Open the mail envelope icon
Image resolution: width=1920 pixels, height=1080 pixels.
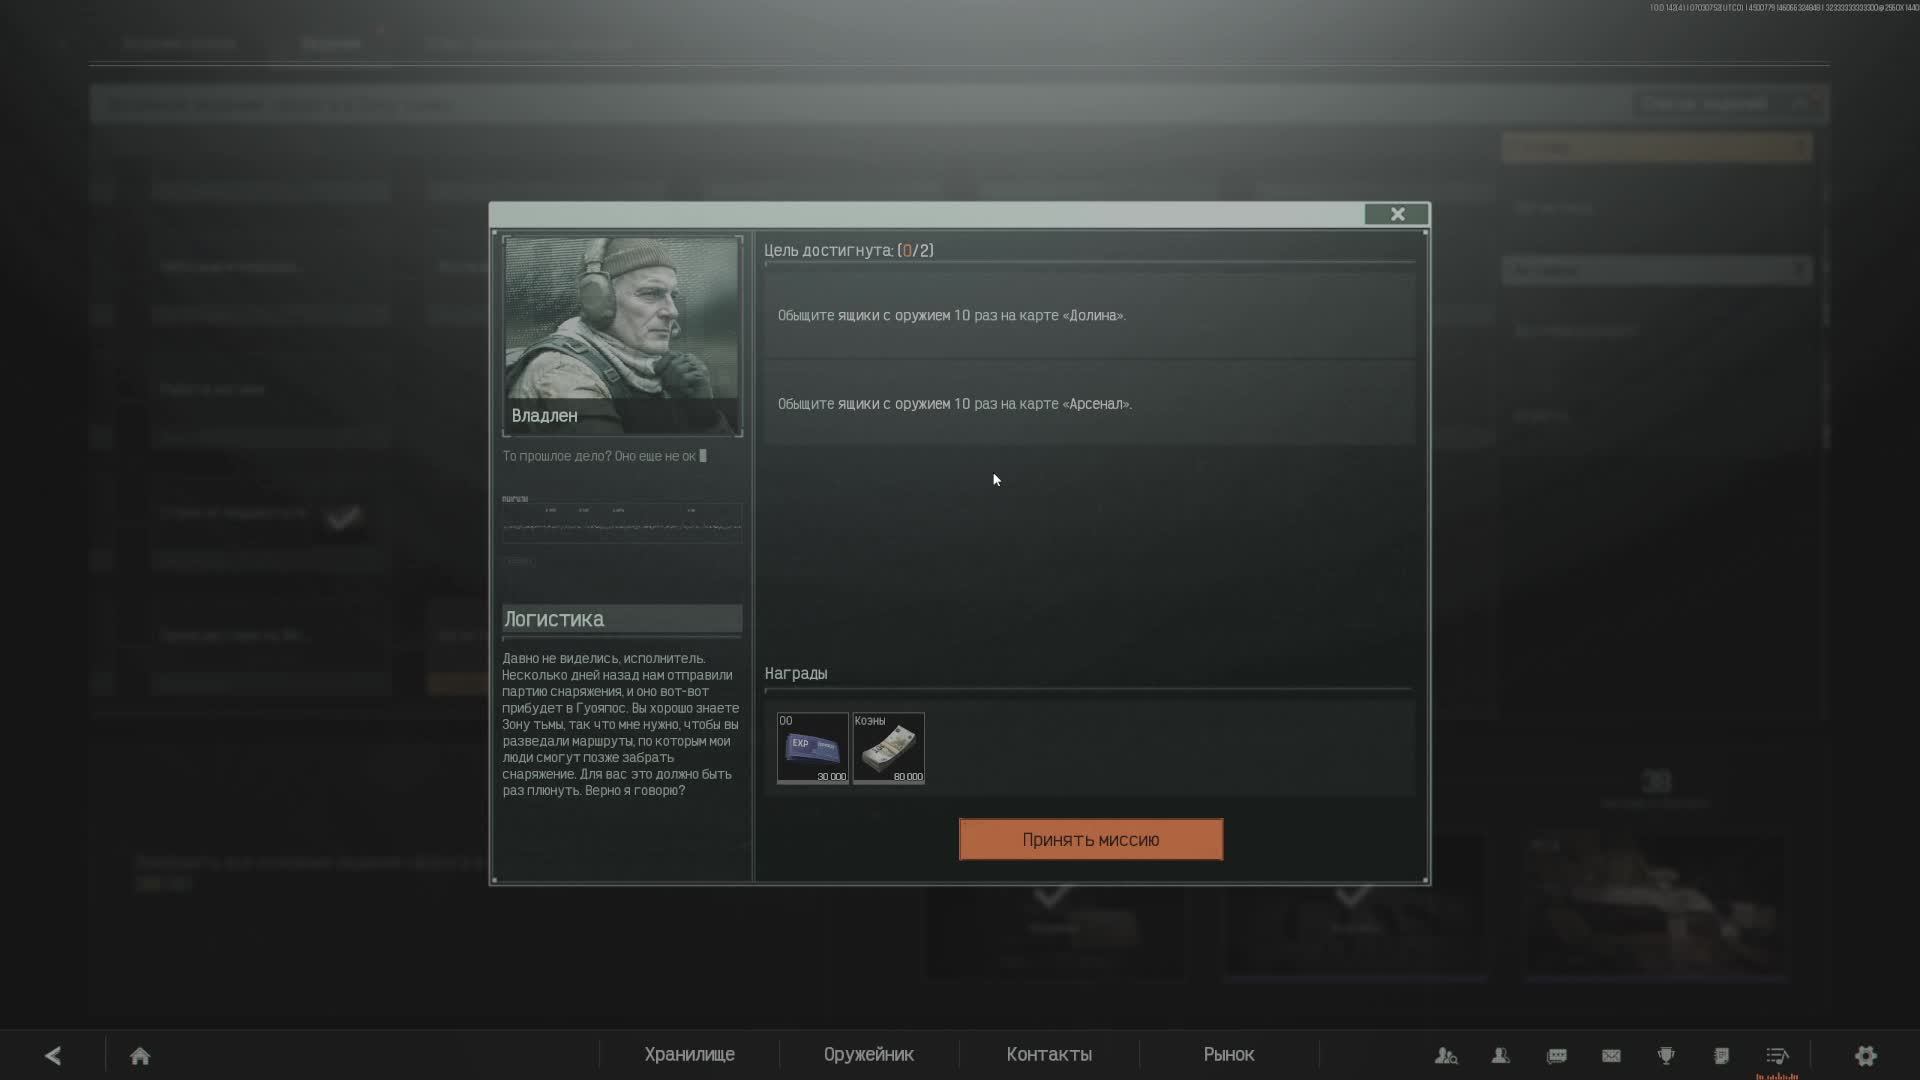click(1611, 1055)
